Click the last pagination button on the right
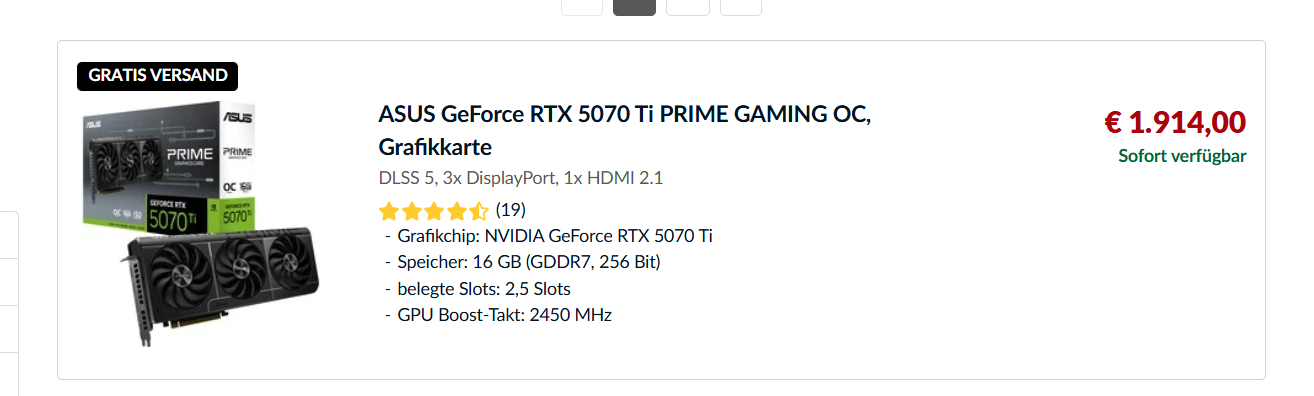 point(741,6)
